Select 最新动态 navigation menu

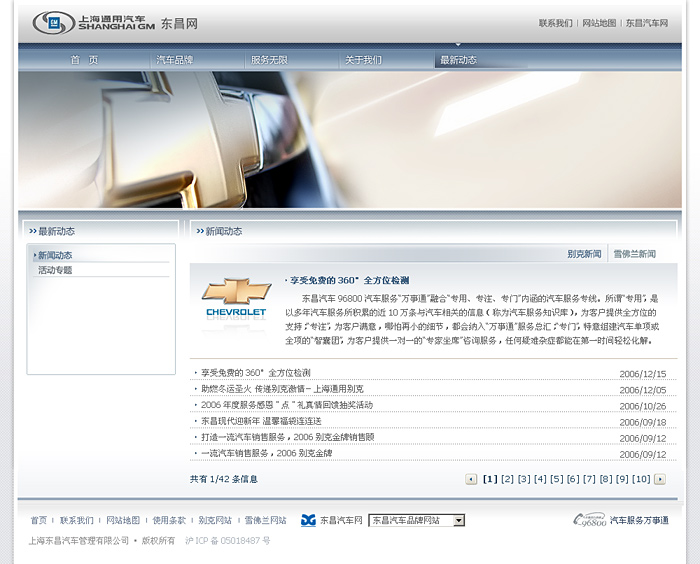[458, 60]
